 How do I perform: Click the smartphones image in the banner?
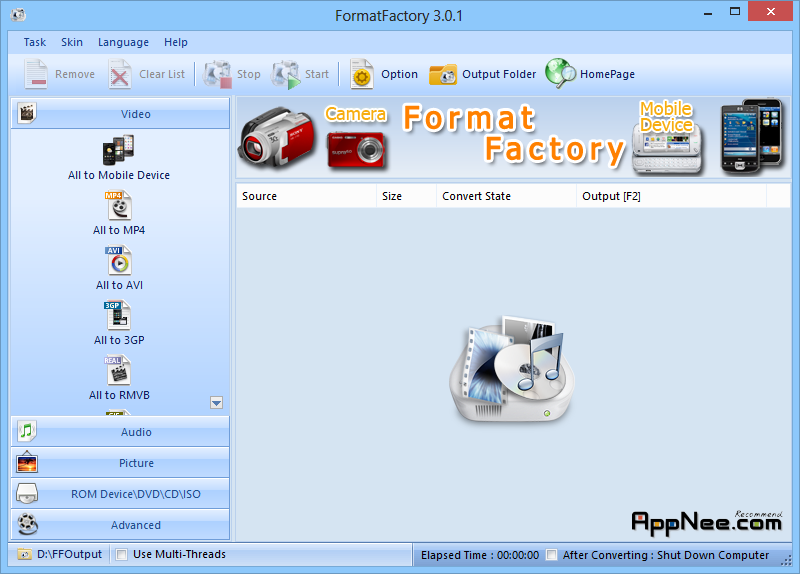tap(752, 136)
